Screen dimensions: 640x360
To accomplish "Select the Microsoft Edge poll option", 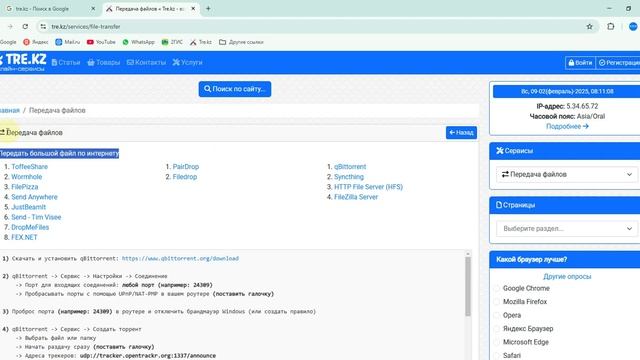I will (x=497, y=342).
